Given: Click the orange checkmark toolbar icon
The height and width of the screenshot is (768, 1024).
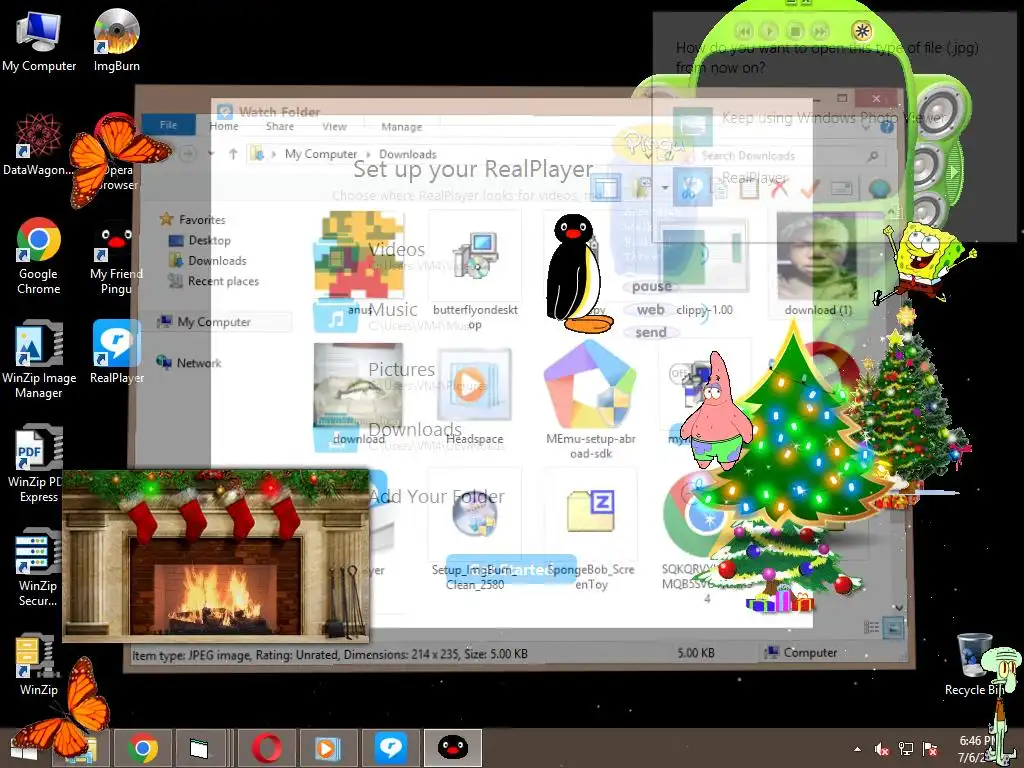Looking at the screenshot, I should 809,189.
